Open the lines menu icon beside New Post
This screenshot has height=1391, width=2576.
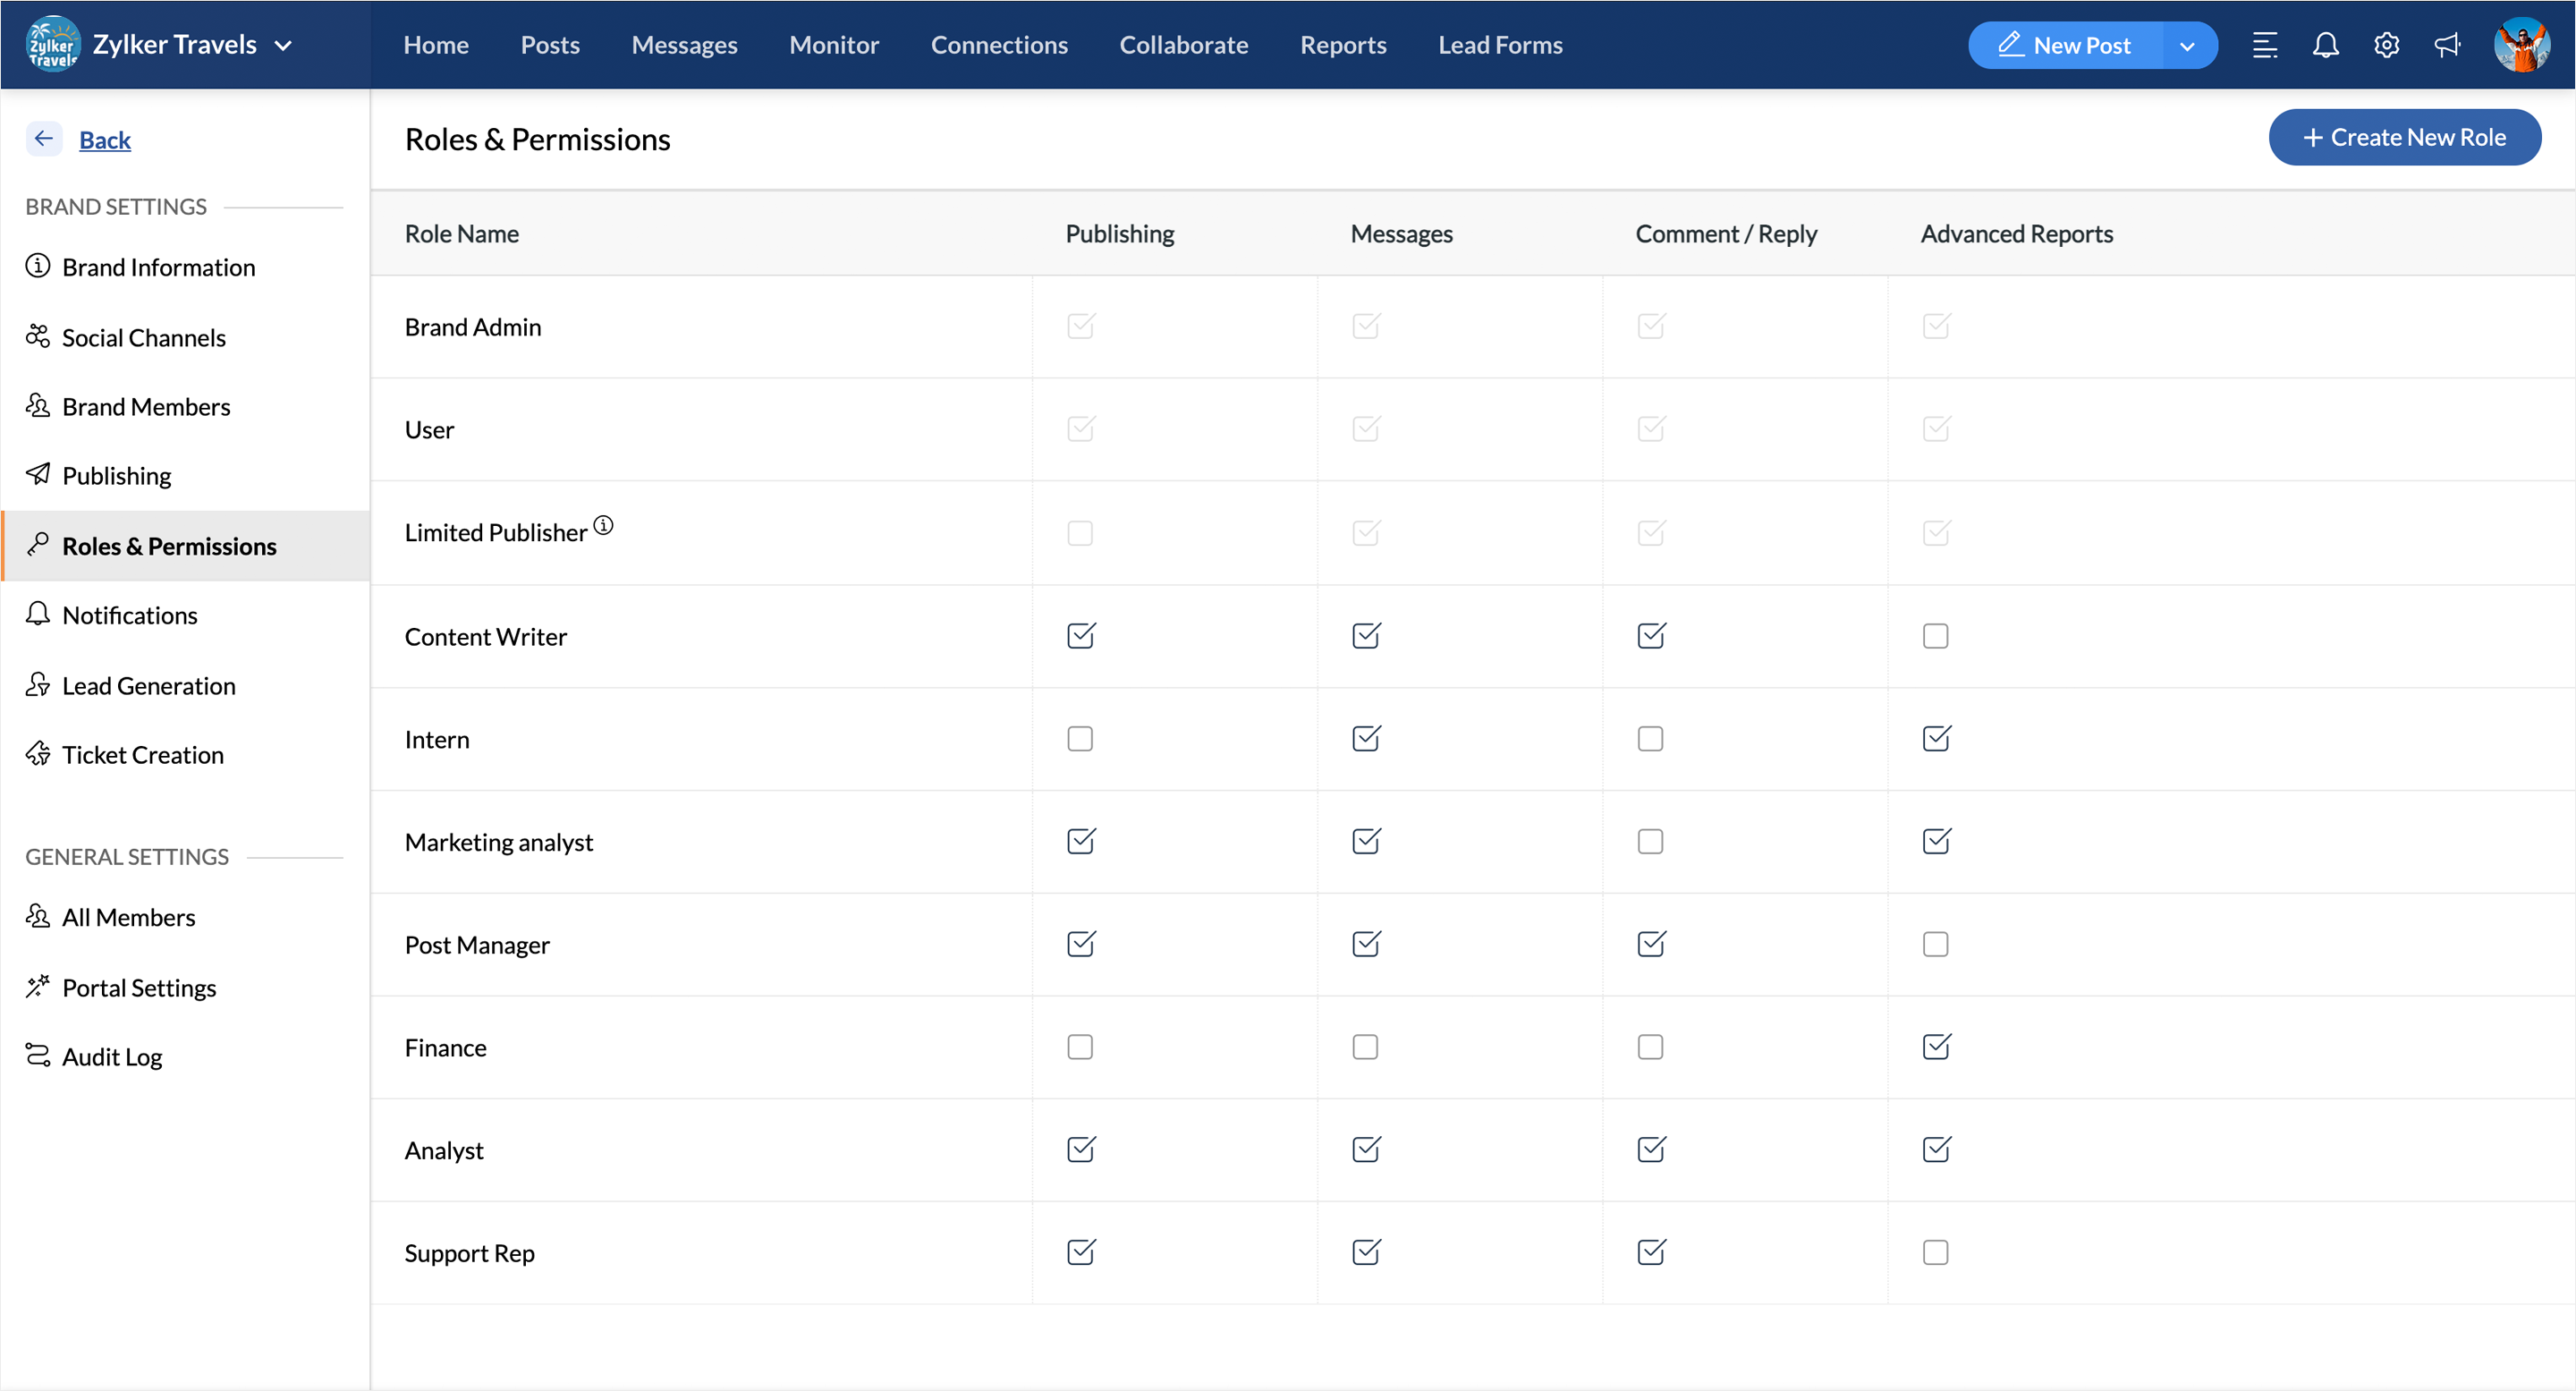(x=2264, y=45)
